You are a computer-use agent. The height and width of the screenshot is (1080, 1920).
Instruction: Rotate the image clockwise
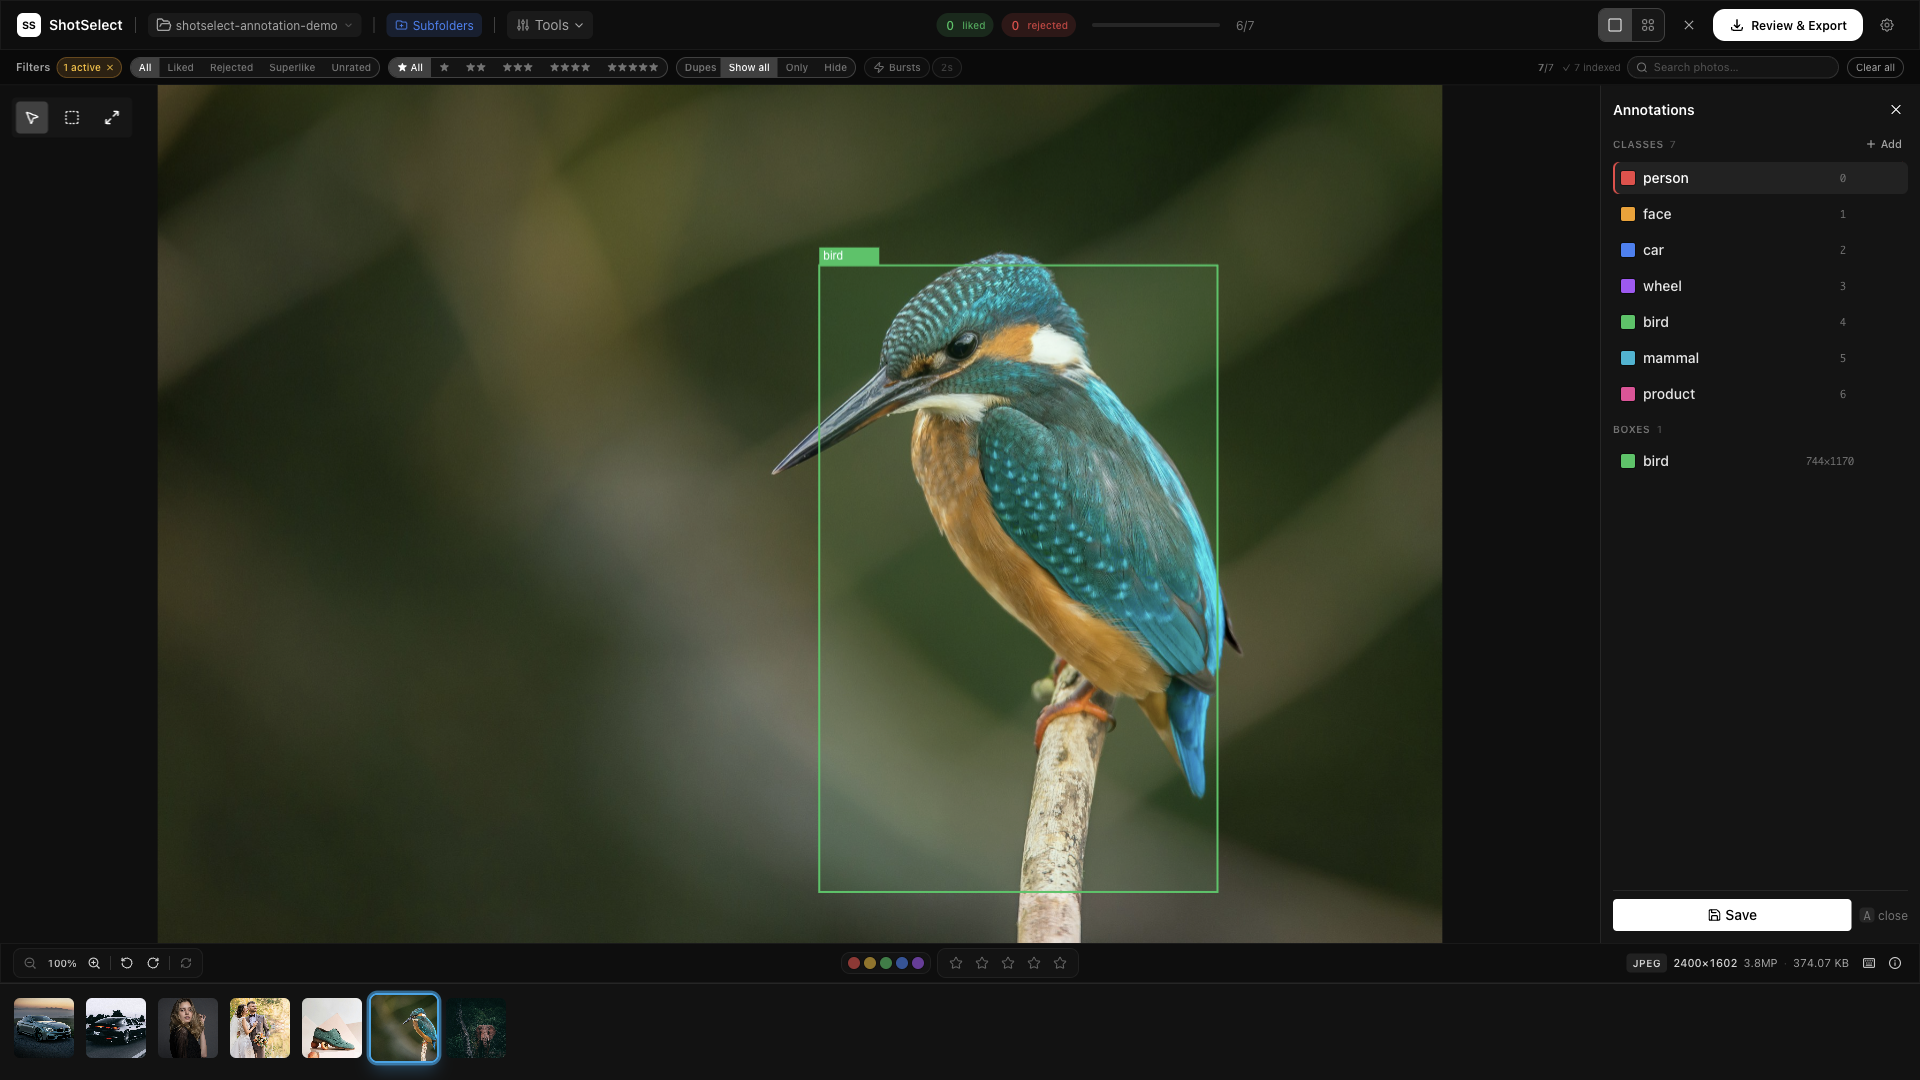[153, 963]
